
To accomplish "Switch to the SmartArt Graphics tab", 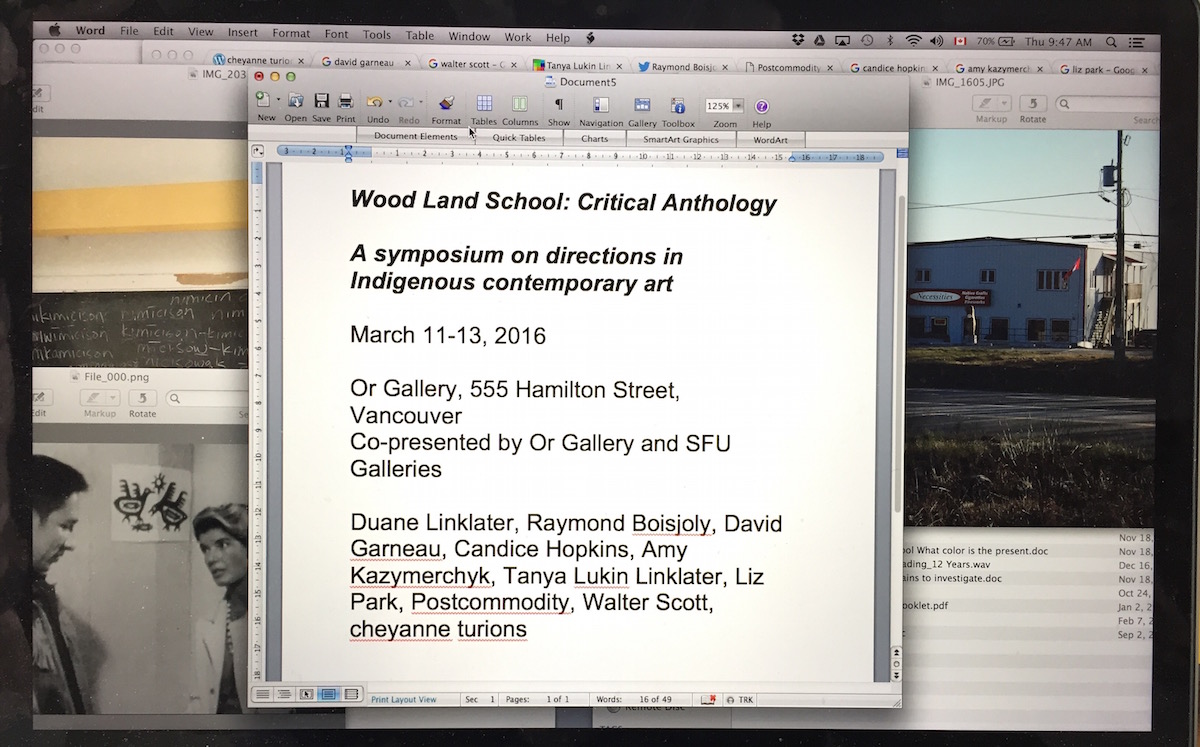I will (x=681, y=140).
